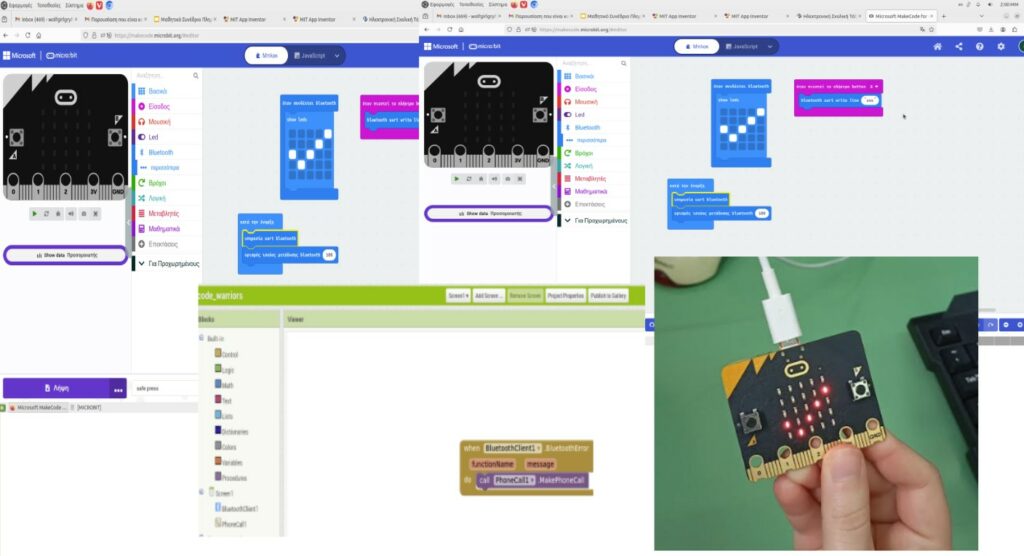Open Βασικά category in right MakeCode window
Viewport: 1024px width, 556px height.
pos(593,76)
